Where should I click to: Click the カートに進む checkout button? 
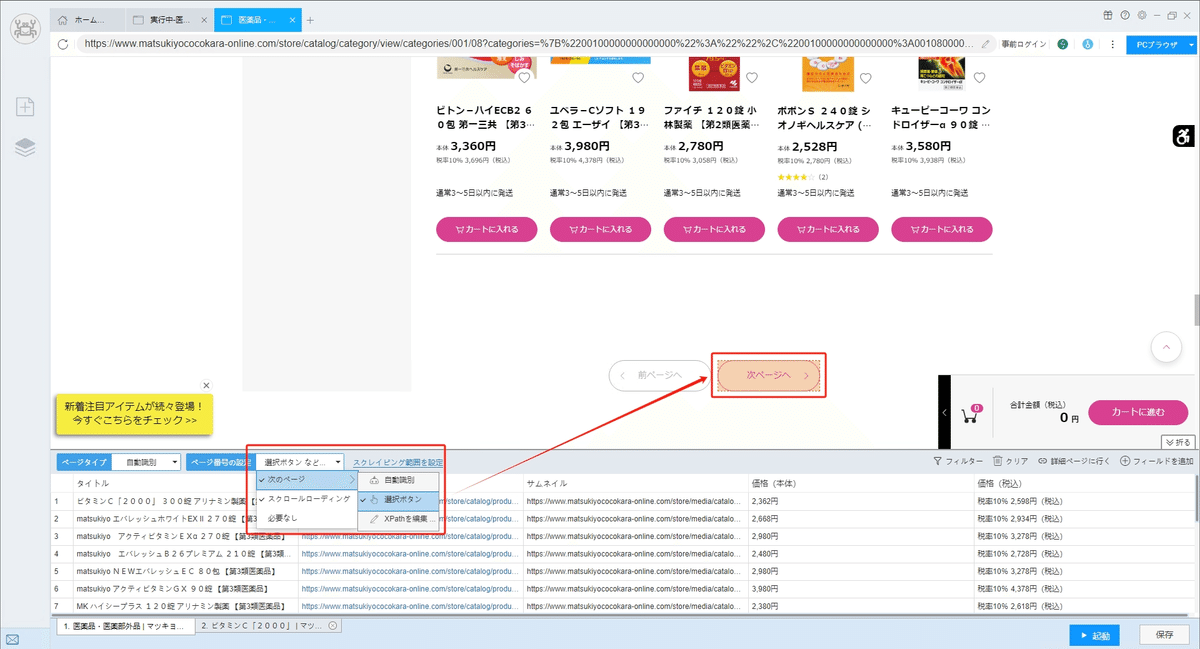point(1138,412)
